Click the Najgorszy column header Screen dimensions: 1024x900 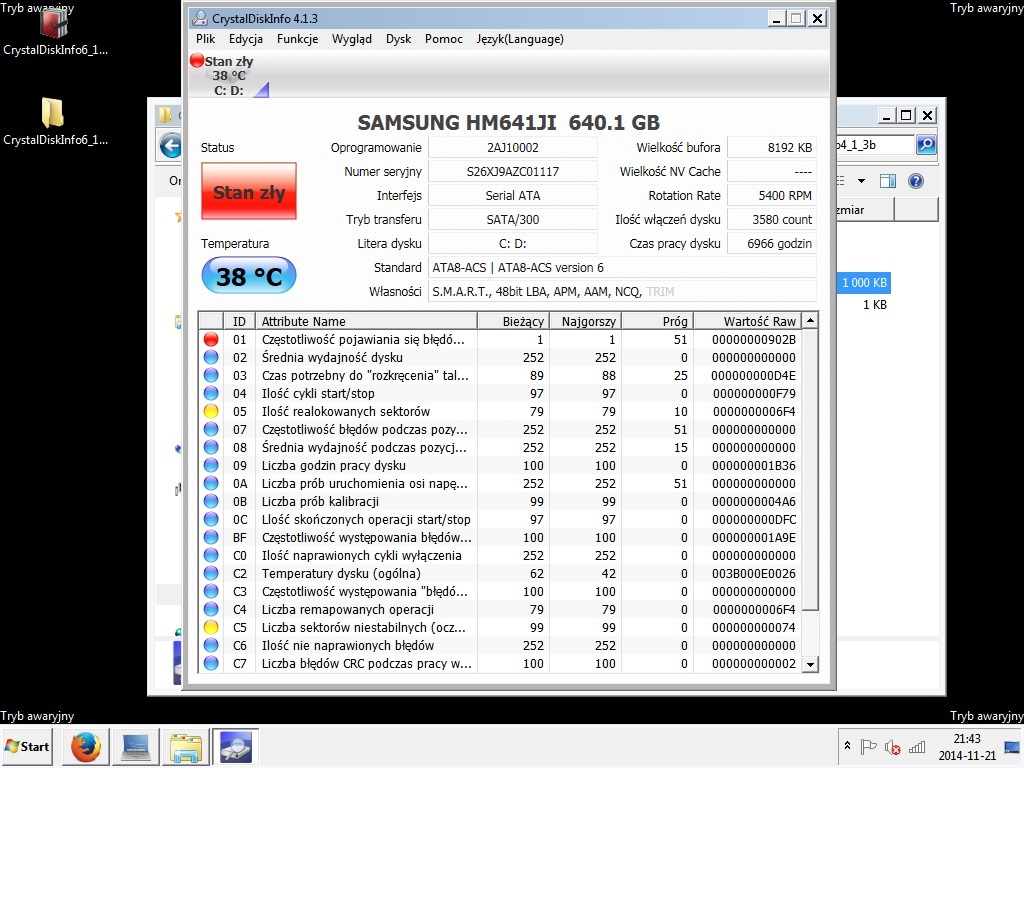(585, 321)
